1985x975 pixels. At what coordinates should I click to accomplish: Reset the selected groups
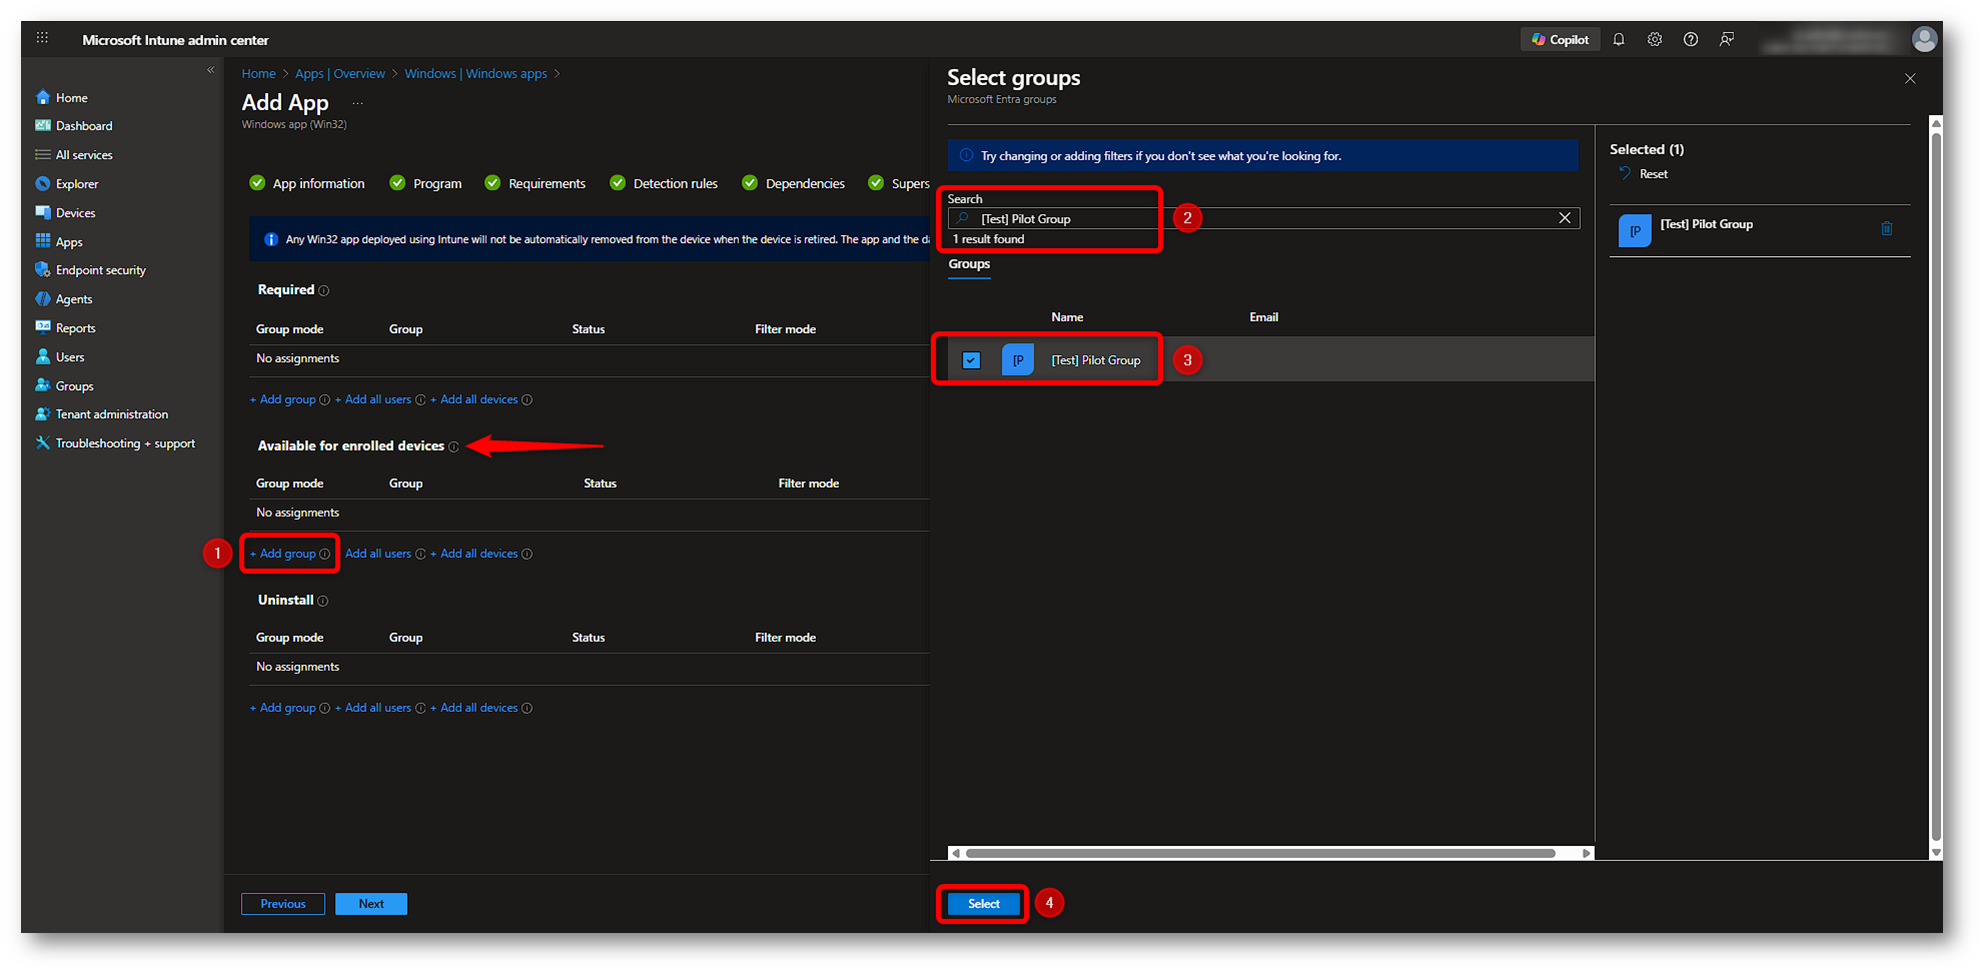pos(1652,174)
